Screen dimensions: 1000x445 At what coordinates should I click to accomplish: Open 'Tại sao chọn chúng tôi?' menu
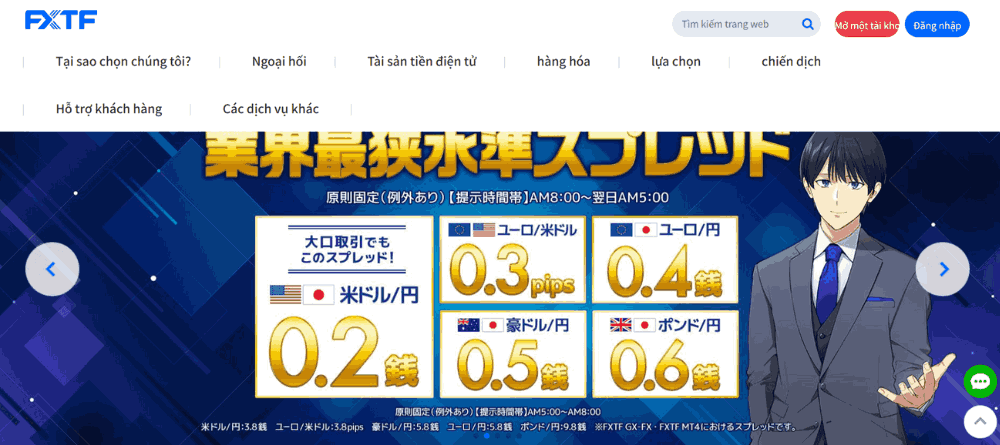(x=123, y=61)
